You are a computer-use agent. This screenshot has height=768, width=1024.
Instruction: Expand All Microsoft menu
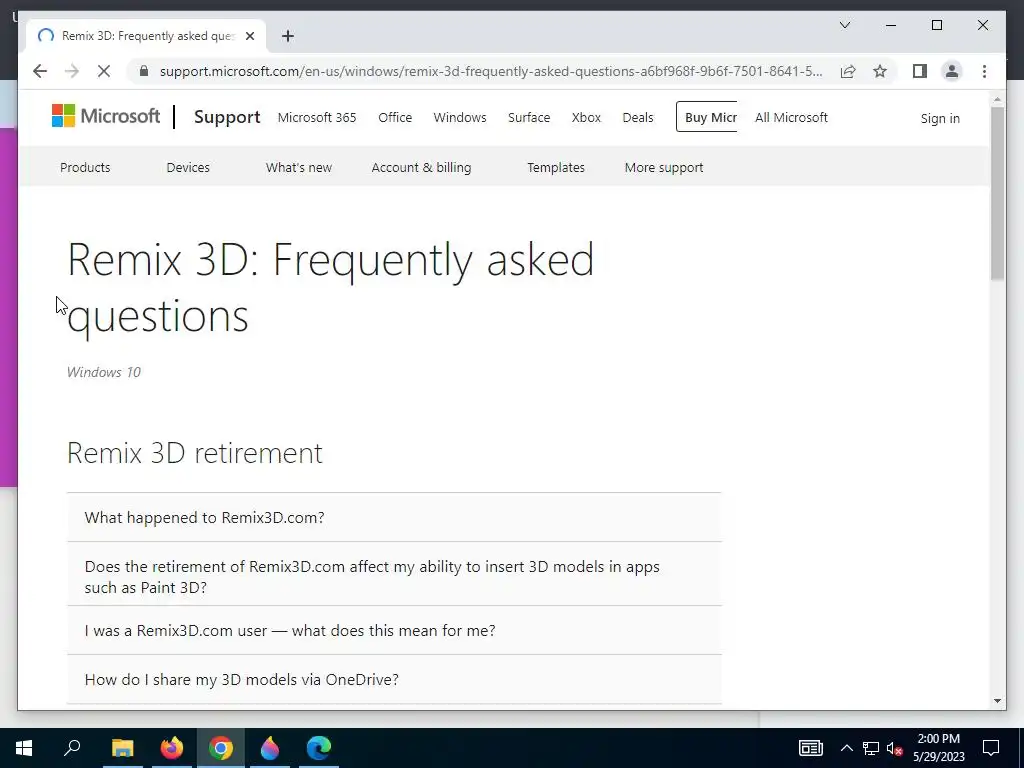[792, 118]
